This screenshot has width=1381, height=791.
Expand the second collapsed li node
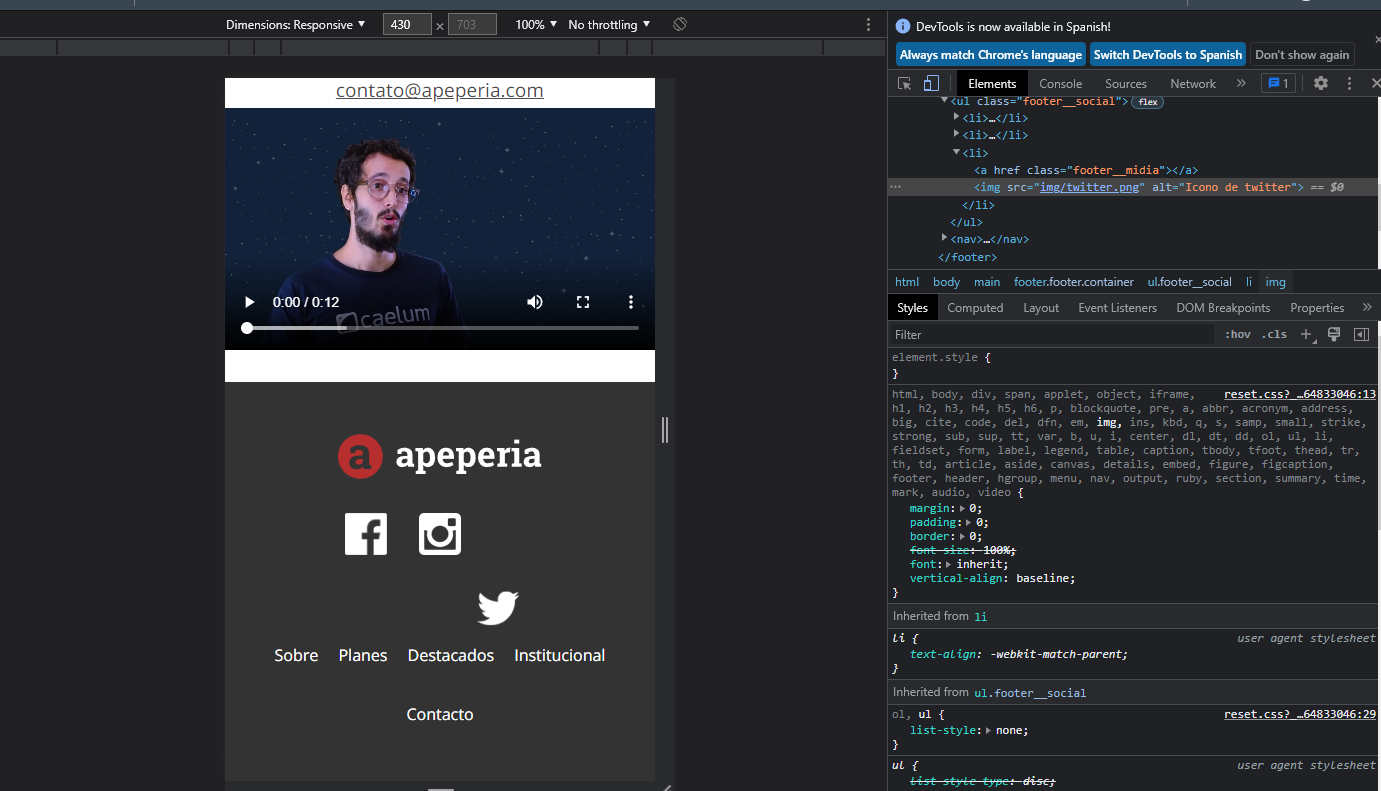[x=957, y=134]
